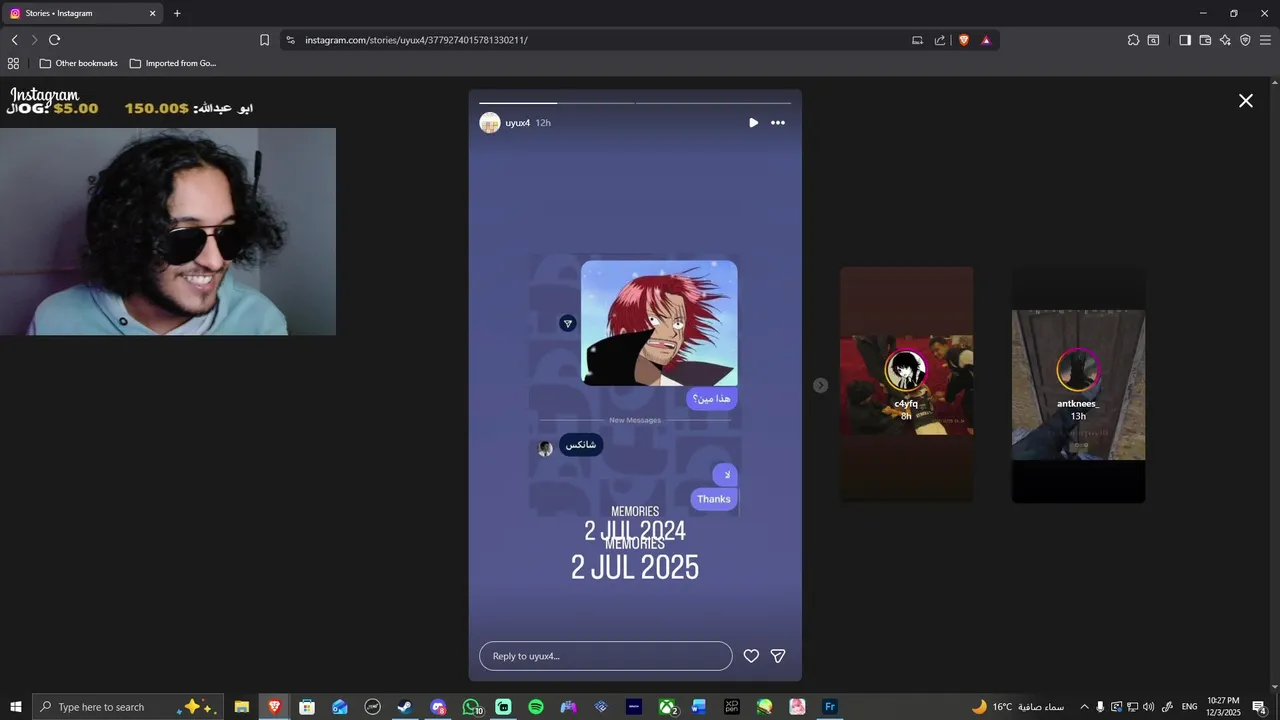Open the apps grid in bookmarks bar
This screenshot has height=720, width=1280.
(x=14, y=63)
